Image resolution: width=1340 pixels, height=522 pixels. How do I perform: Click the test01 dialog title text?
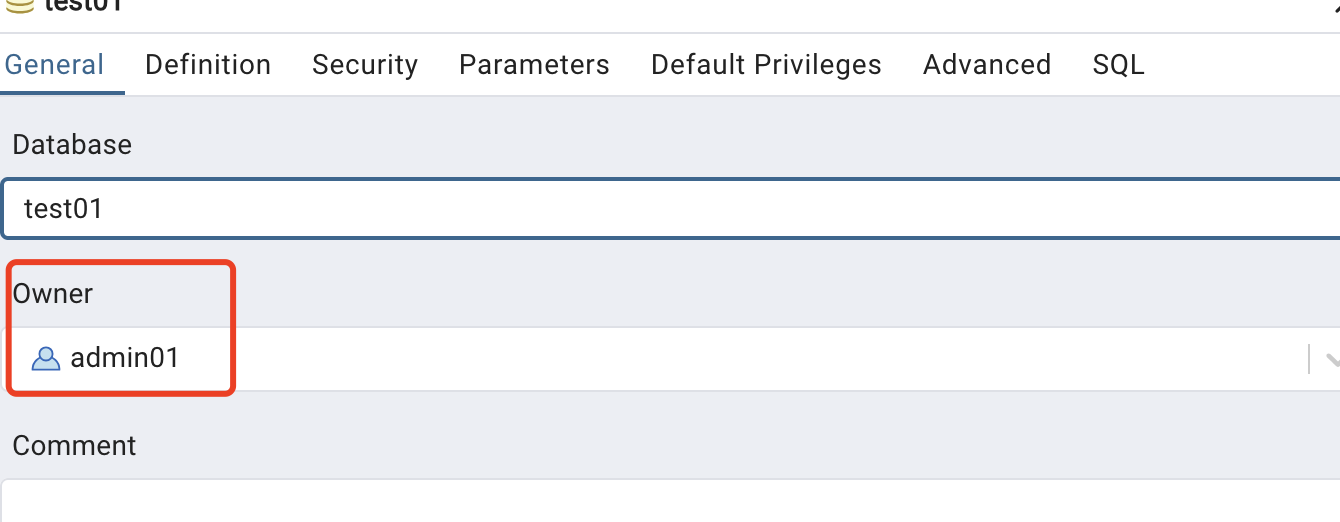coord(84,4)
